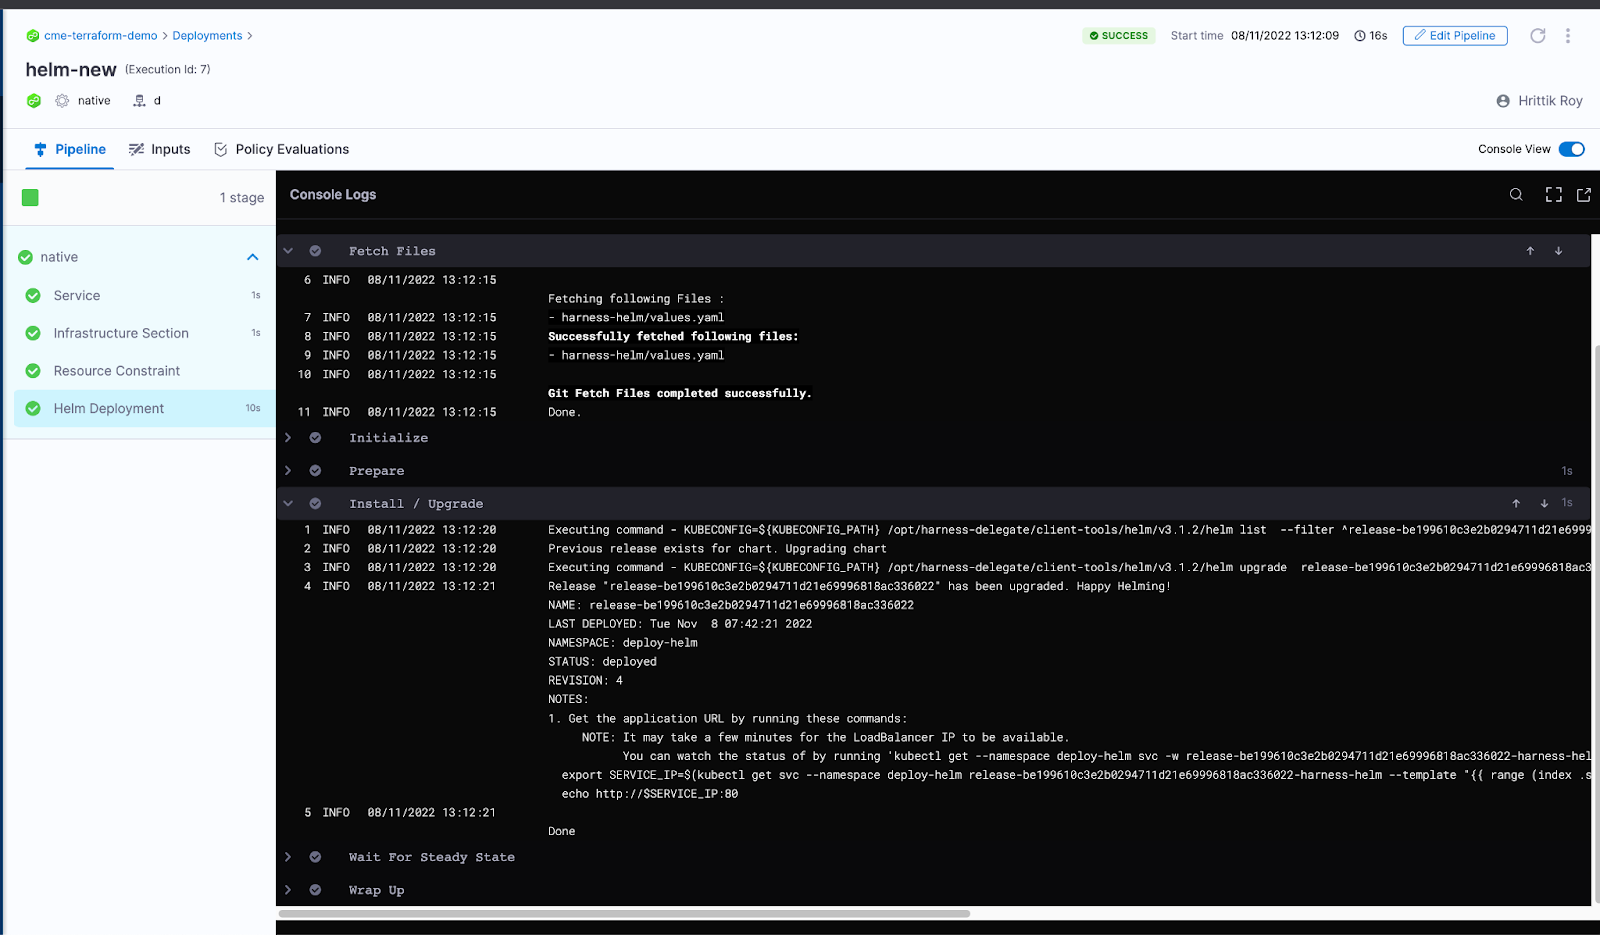Open the Policy Evaluations tab
Viewport: 1600px width, 935px height.
tap(281, 149)
